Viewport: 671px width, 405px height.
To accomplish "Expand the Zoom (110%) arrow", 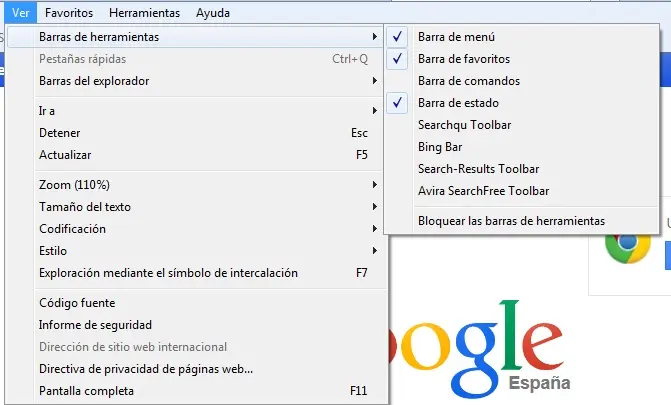I will (375, 185).
